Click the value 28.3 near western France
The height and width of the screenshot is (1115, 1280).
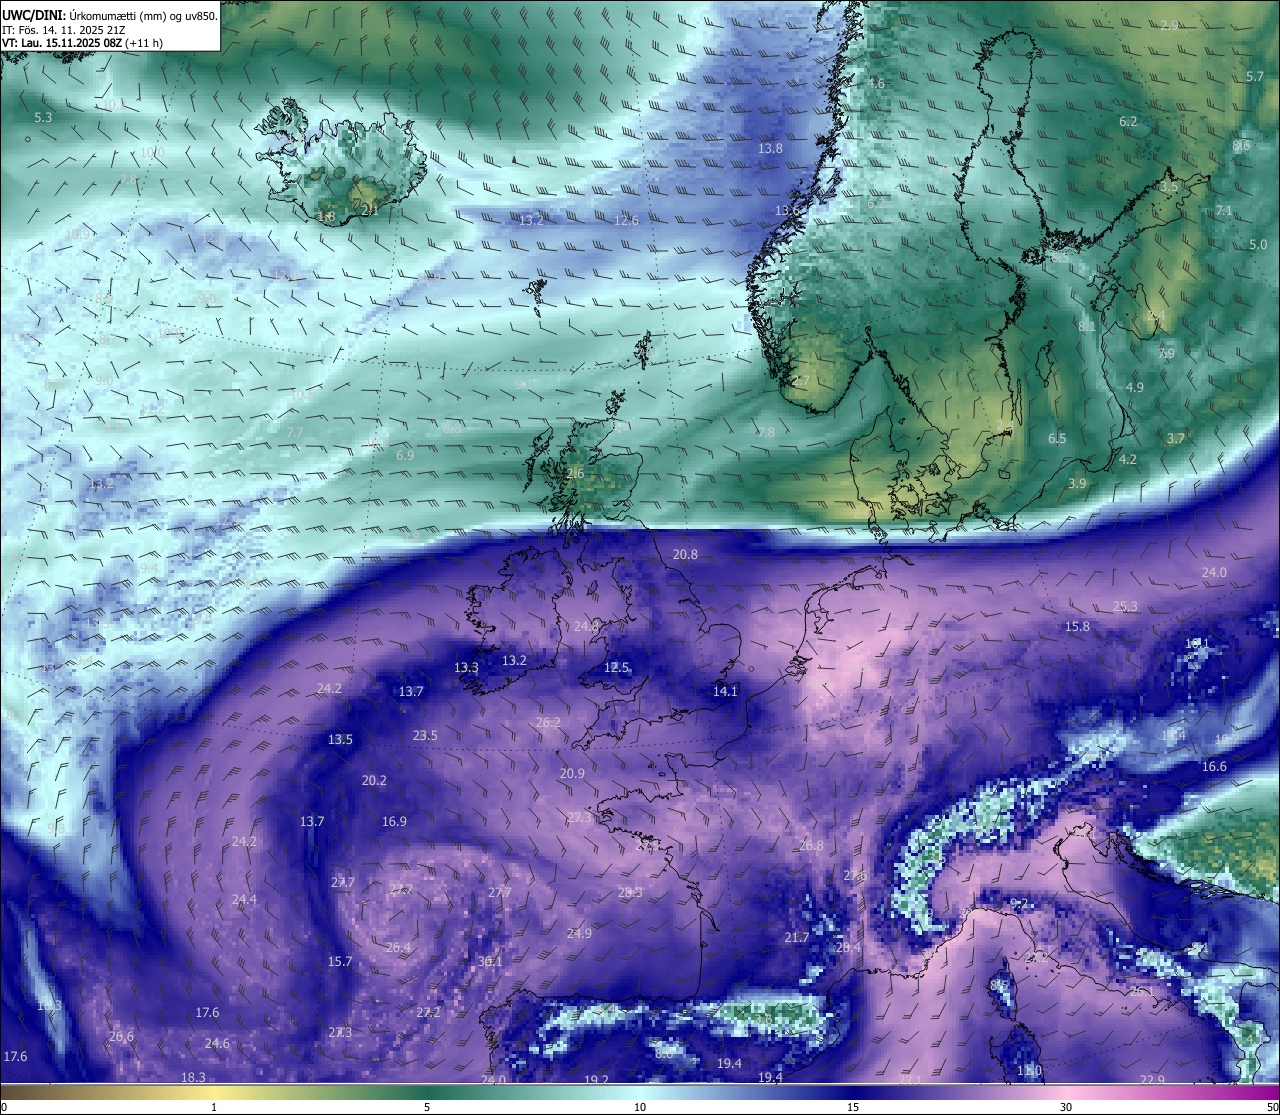click(630, 892)
